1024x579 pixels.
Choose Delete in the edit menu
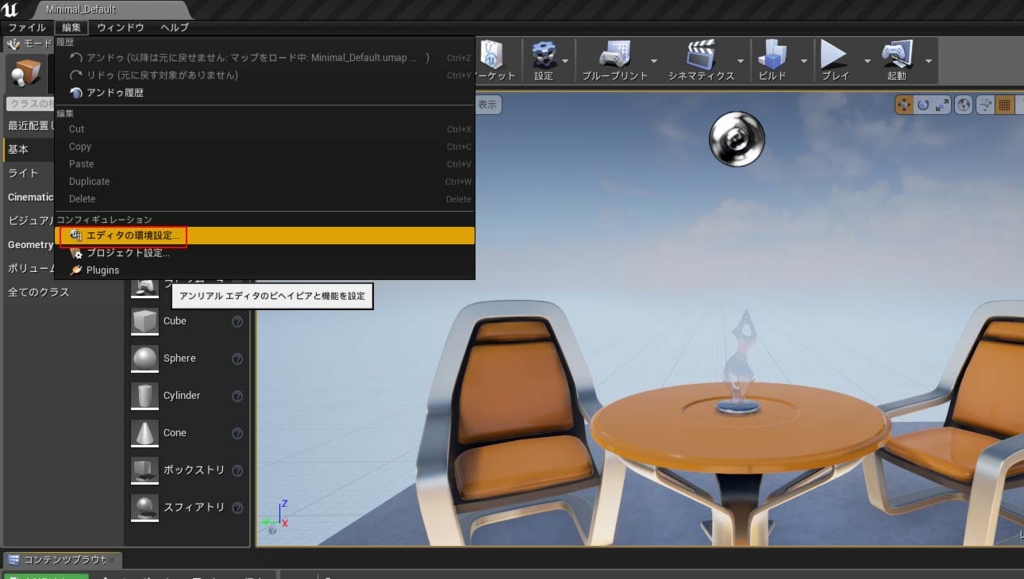(x=265, y=199)
